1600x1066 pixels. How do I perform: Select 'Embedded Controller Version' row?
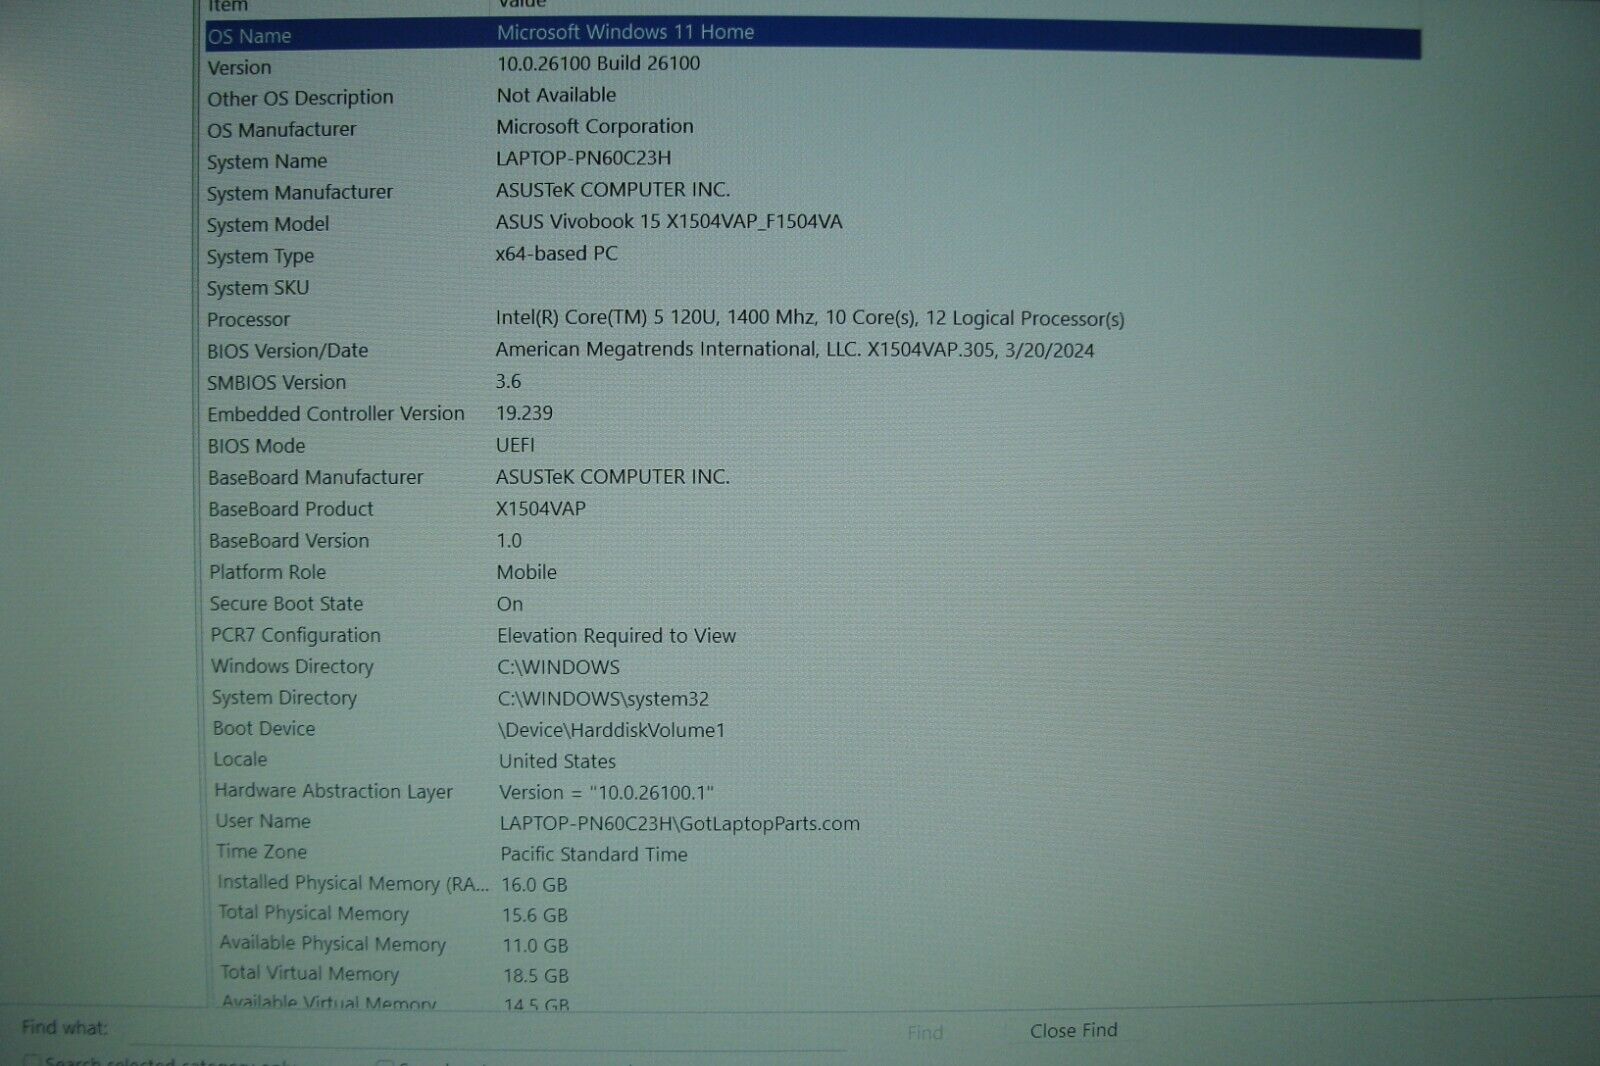336,414
